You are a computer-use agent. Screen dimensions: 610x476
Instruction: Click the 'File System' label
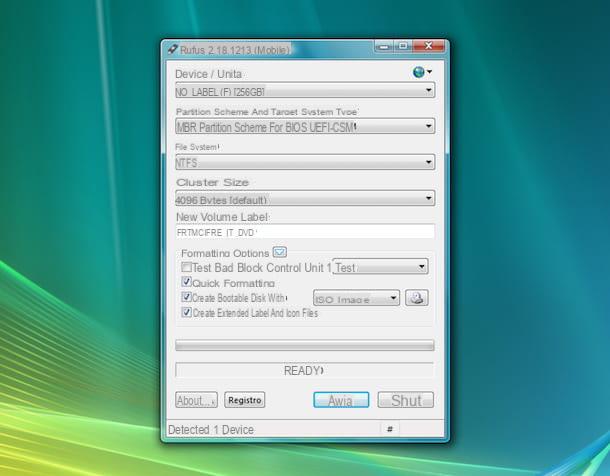coord(197,147)
